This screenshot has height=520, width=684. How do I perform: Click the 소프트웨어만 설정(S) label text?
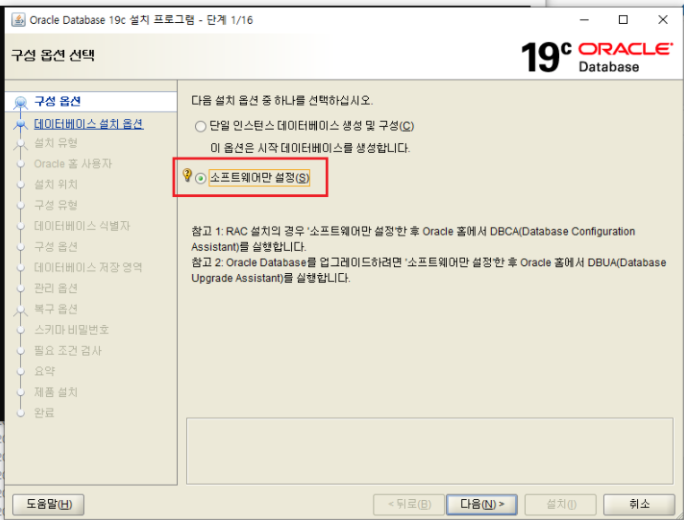click(x=260, y=178)
